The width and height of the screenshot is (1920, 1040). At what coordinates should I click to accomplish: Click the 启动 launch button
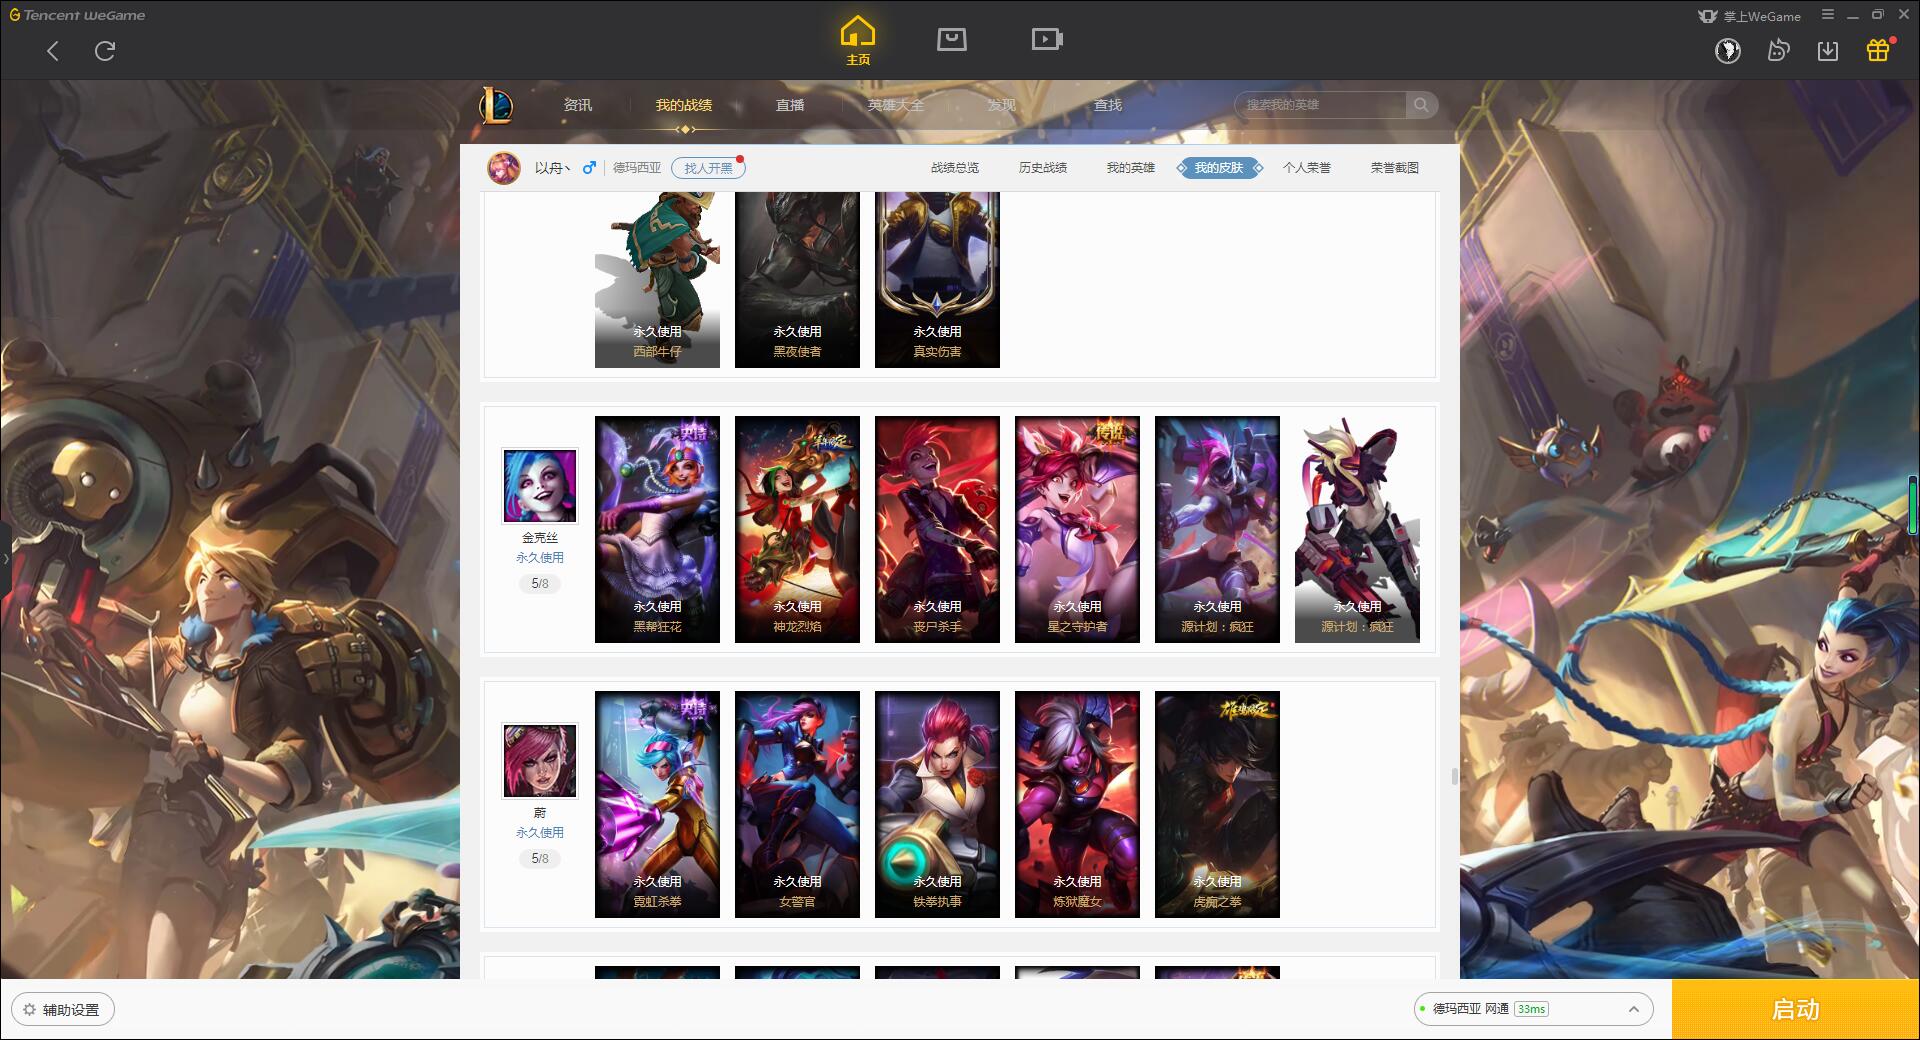1796,1009
